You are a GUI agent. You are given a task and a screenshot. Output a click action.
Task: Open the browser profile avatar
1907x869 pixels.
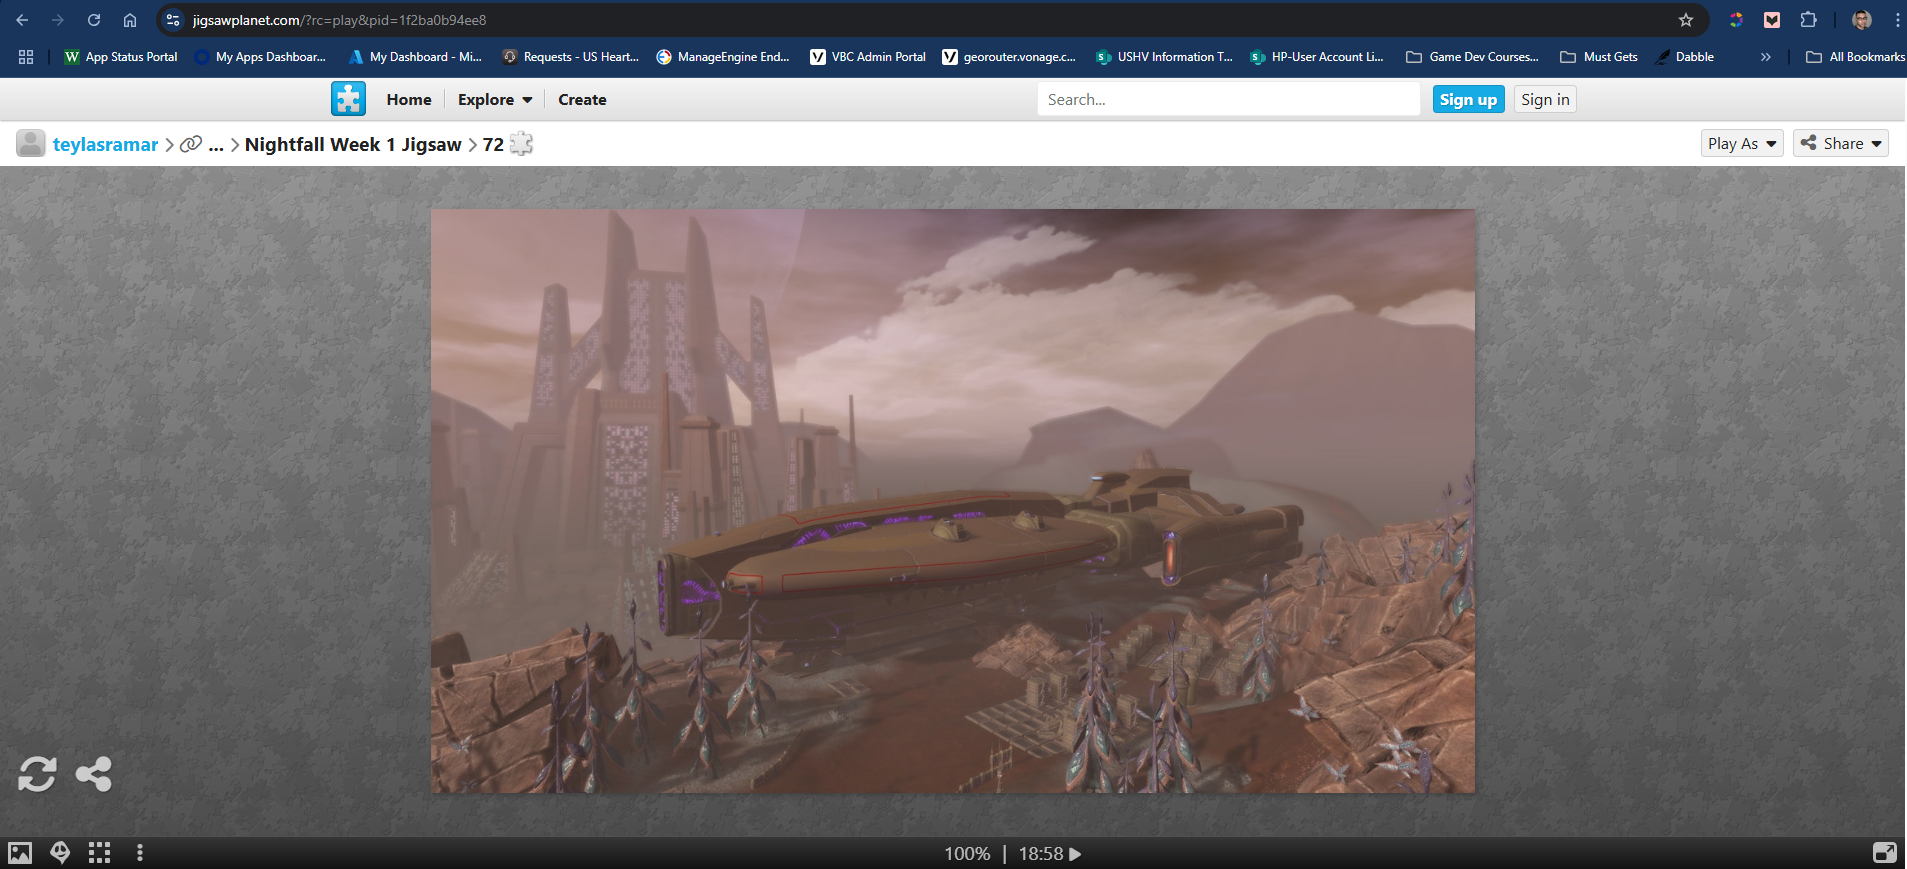[x=1862, y=20]
